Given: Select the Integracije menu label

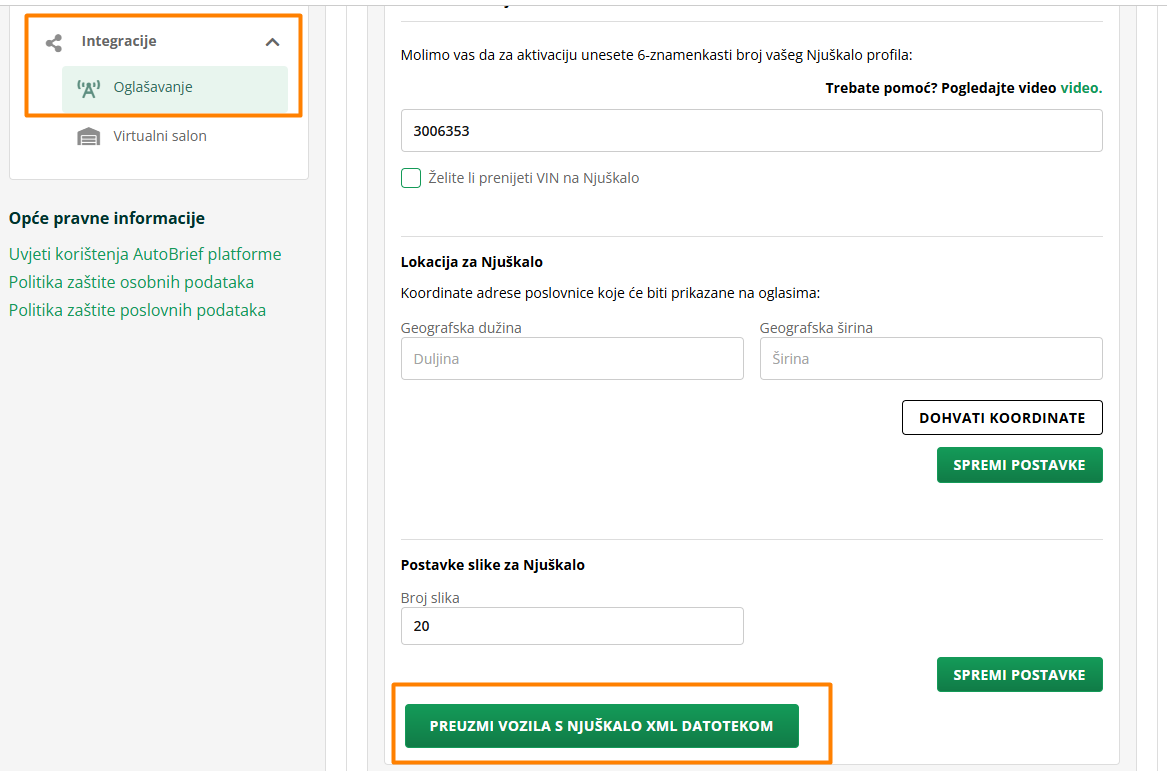Looking at the screenshot, I should [x=119, y=41].
